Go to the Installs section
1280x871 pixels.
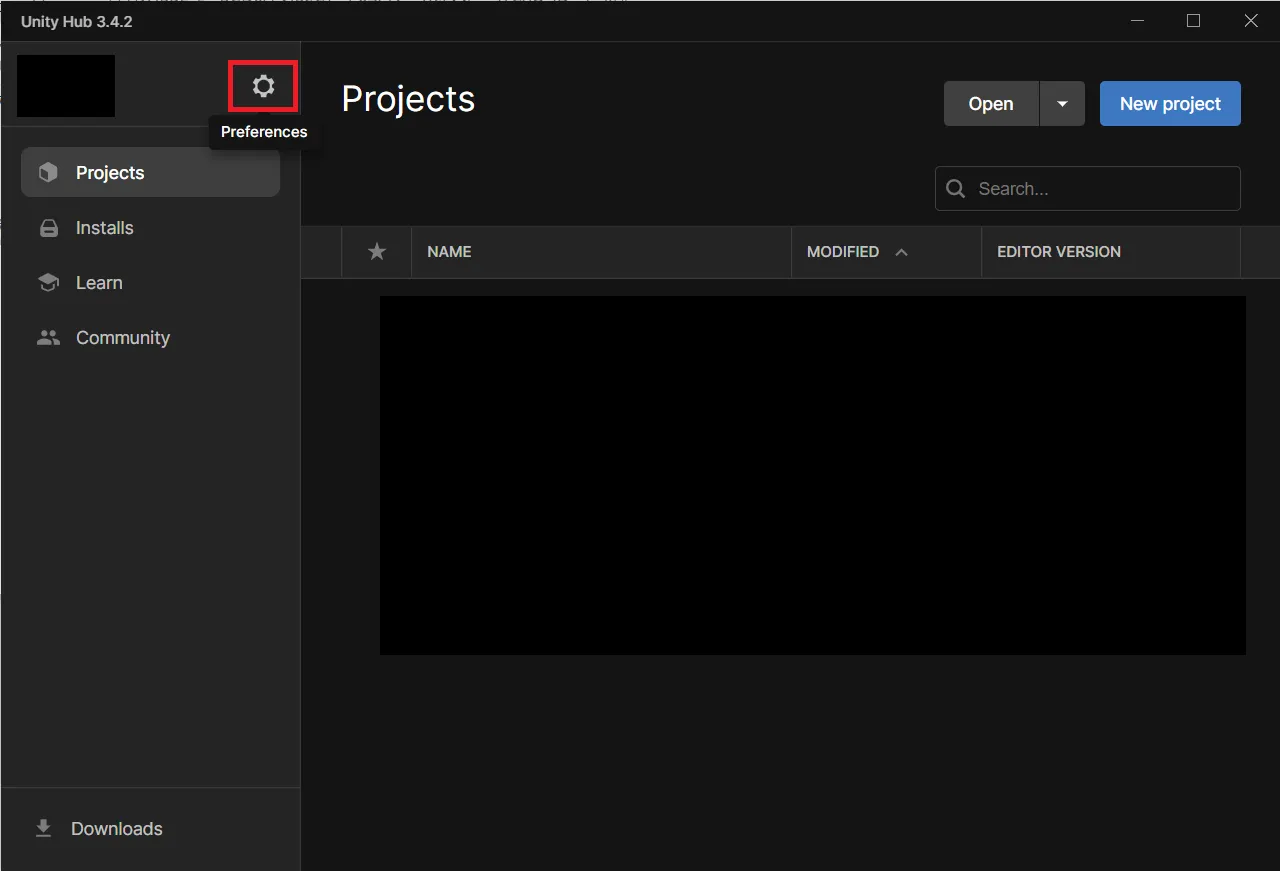coord(104,228)
